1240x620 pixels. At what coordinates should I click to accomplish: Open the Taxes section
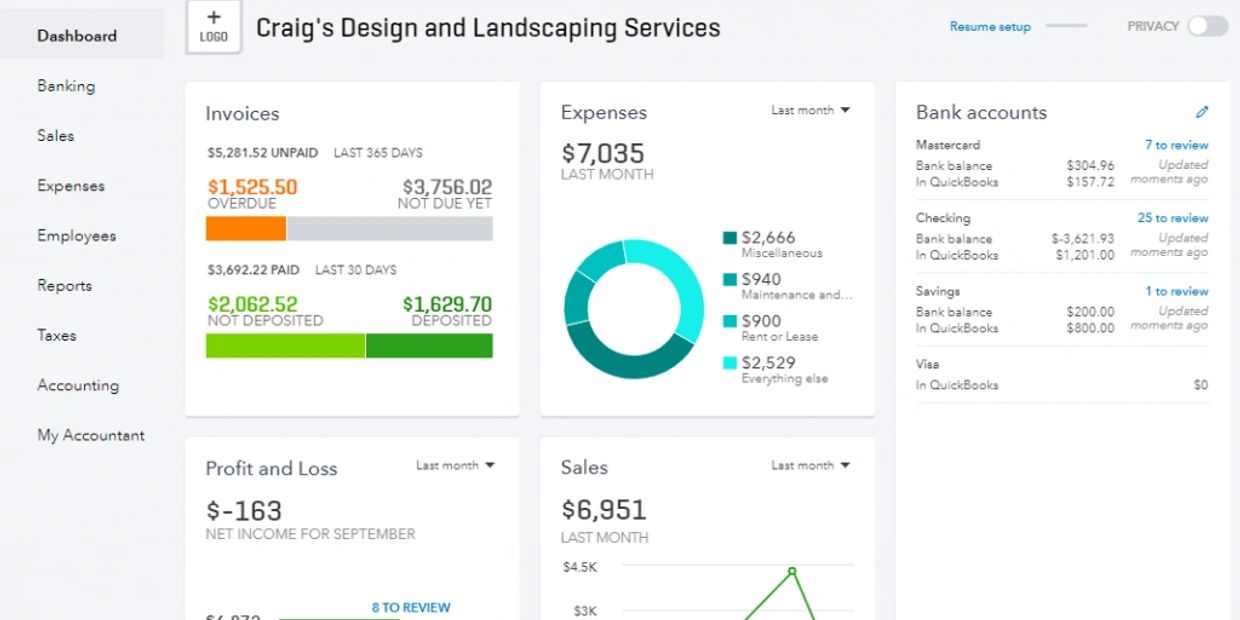pos(56,336)
